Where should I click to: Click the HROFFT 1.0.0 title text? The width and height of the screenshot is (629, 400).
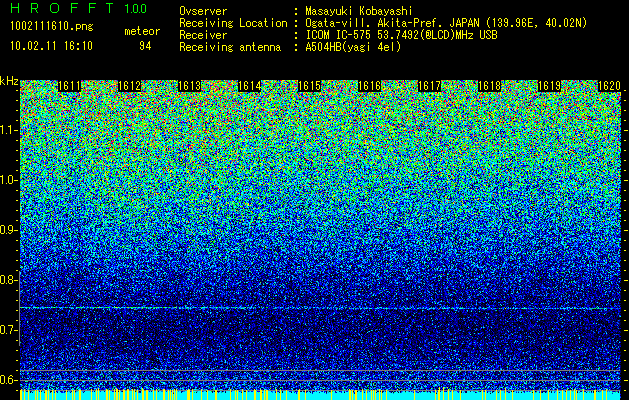[x=79, y=8]
